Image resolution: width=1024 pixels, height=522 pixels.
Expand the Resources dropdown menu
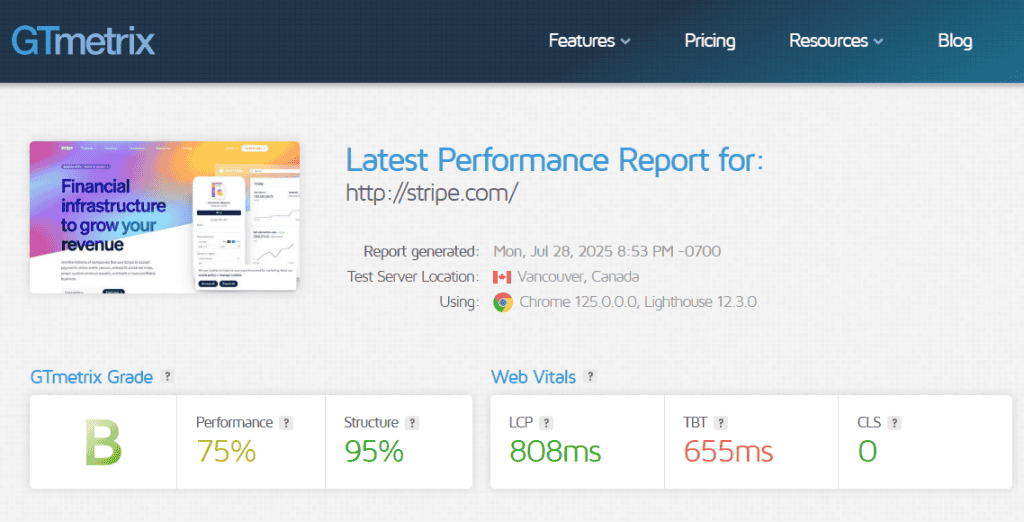(836, 41)
